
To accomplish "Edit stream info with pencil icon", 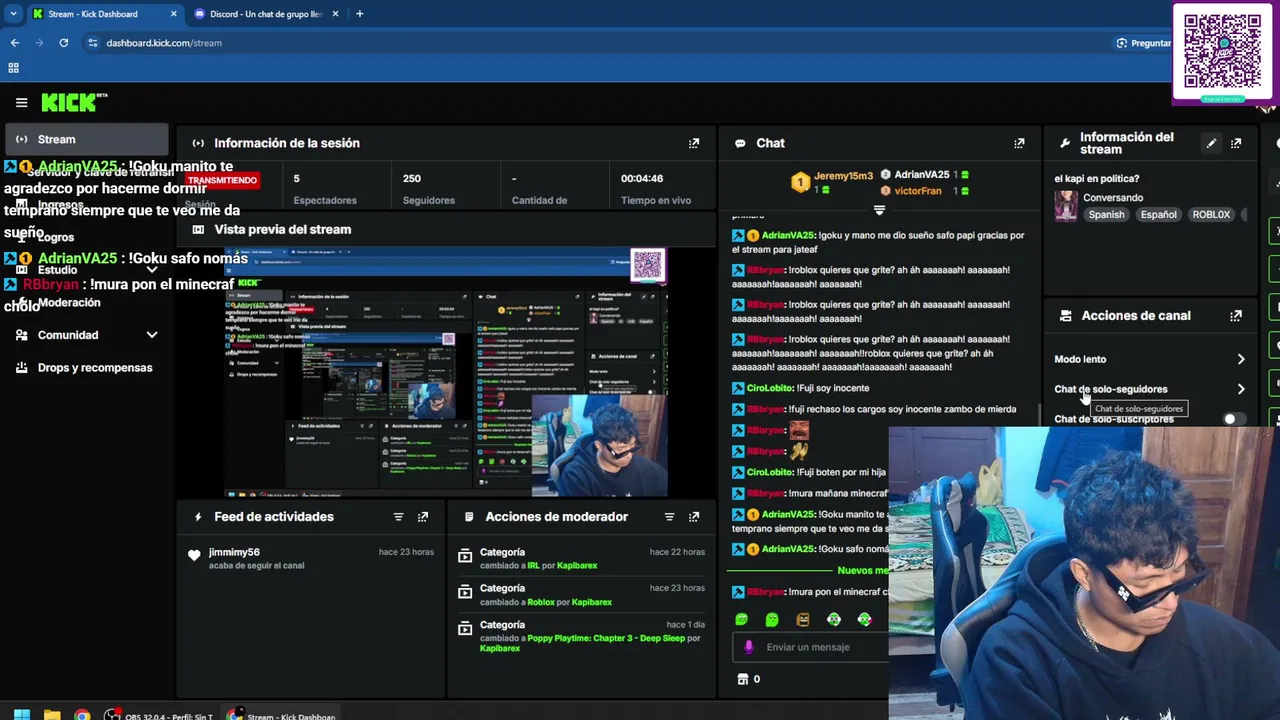I will (x=1211, y=143).
